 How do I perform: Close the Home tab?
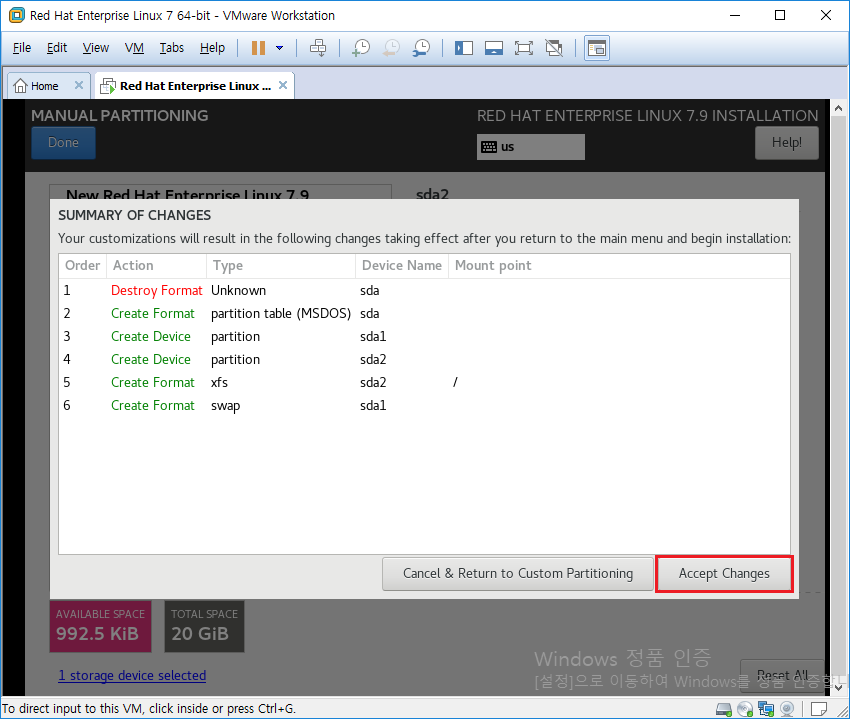click(x=79, y=85)
